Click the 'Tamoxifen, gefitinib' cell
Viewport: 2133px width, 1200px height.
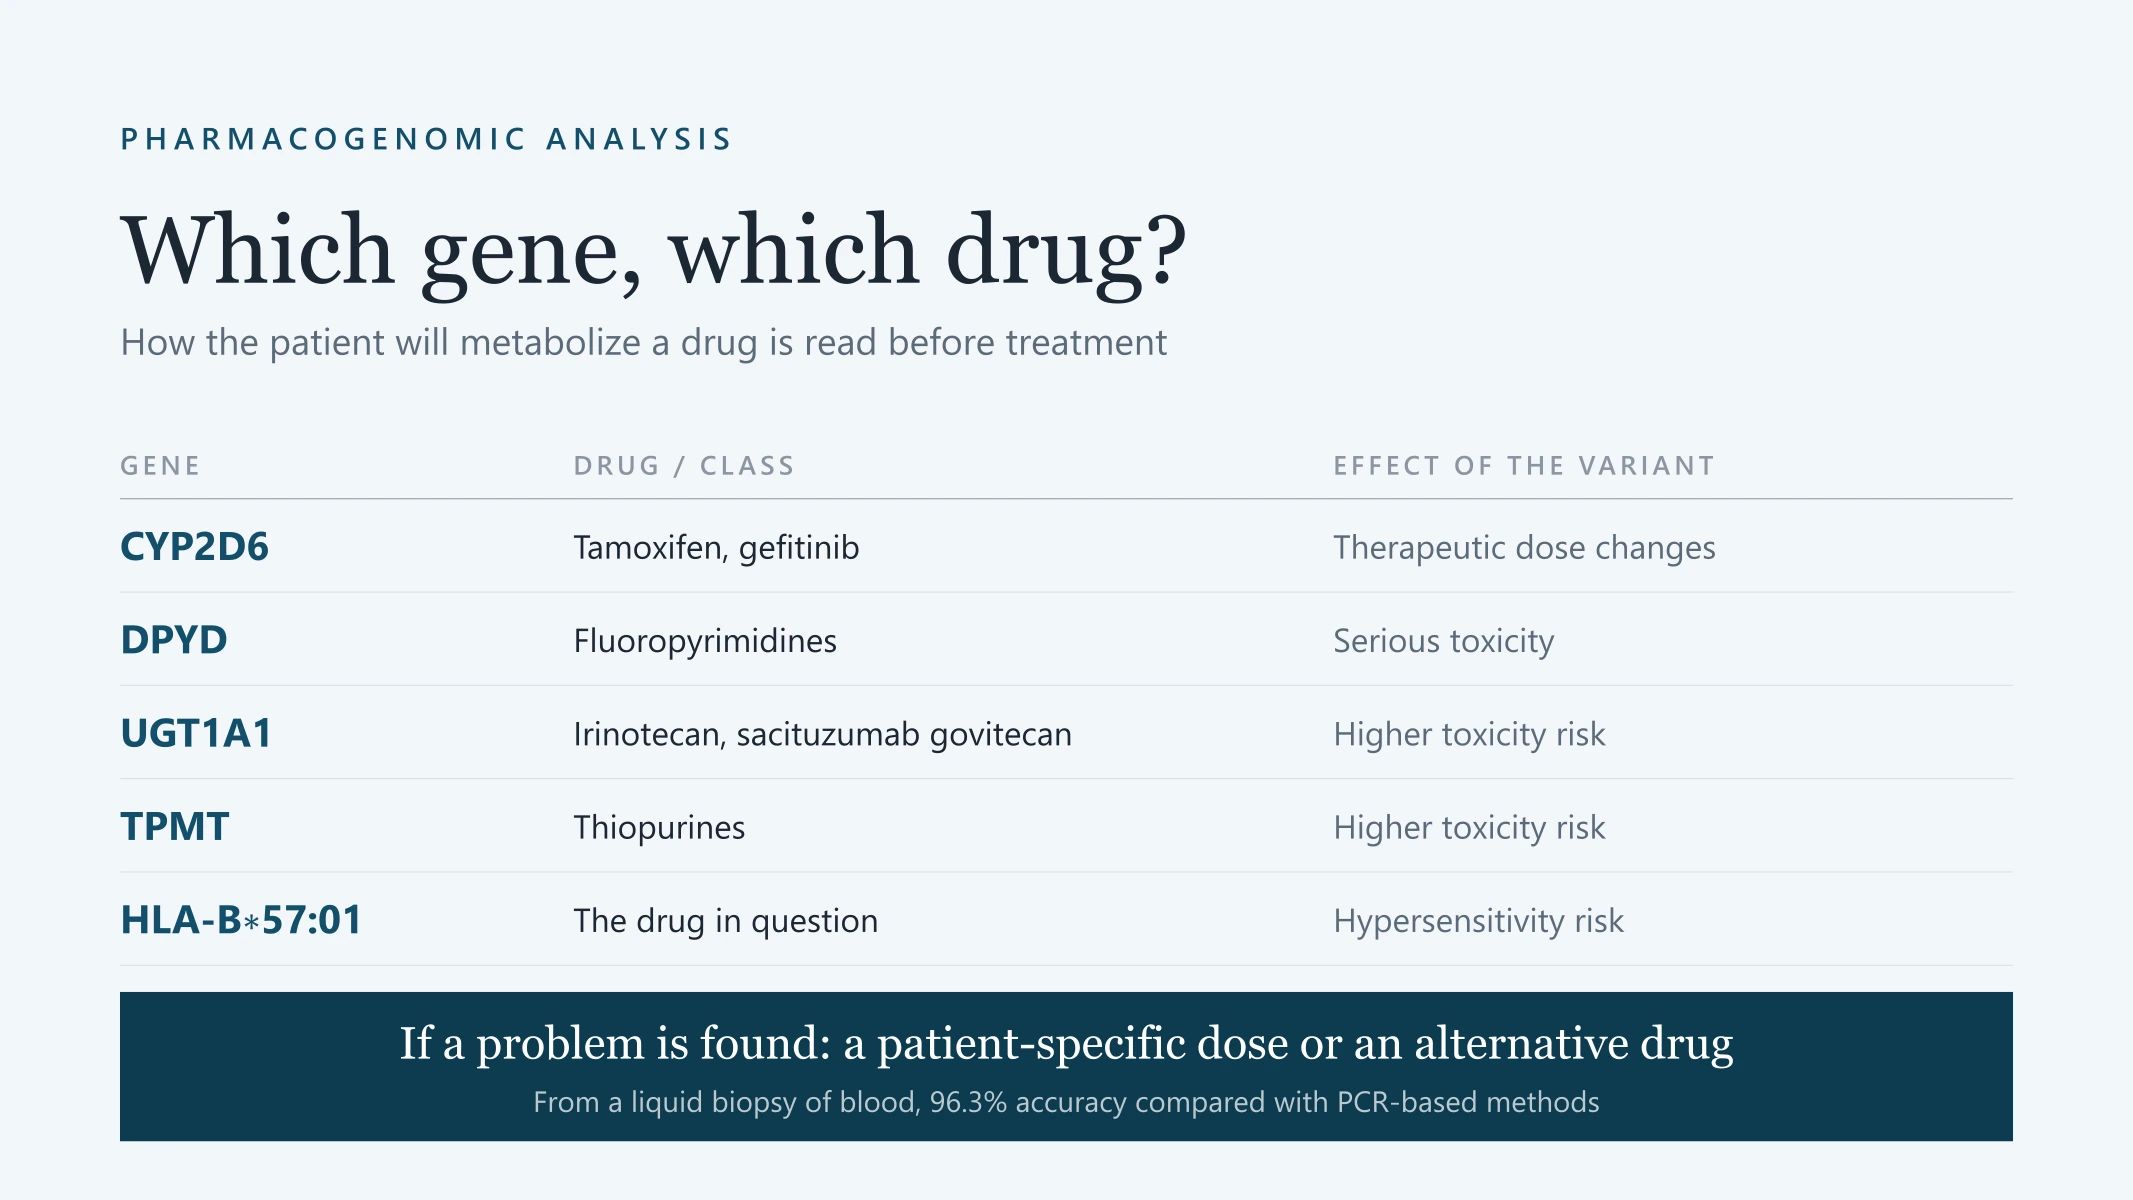(716, 548)
